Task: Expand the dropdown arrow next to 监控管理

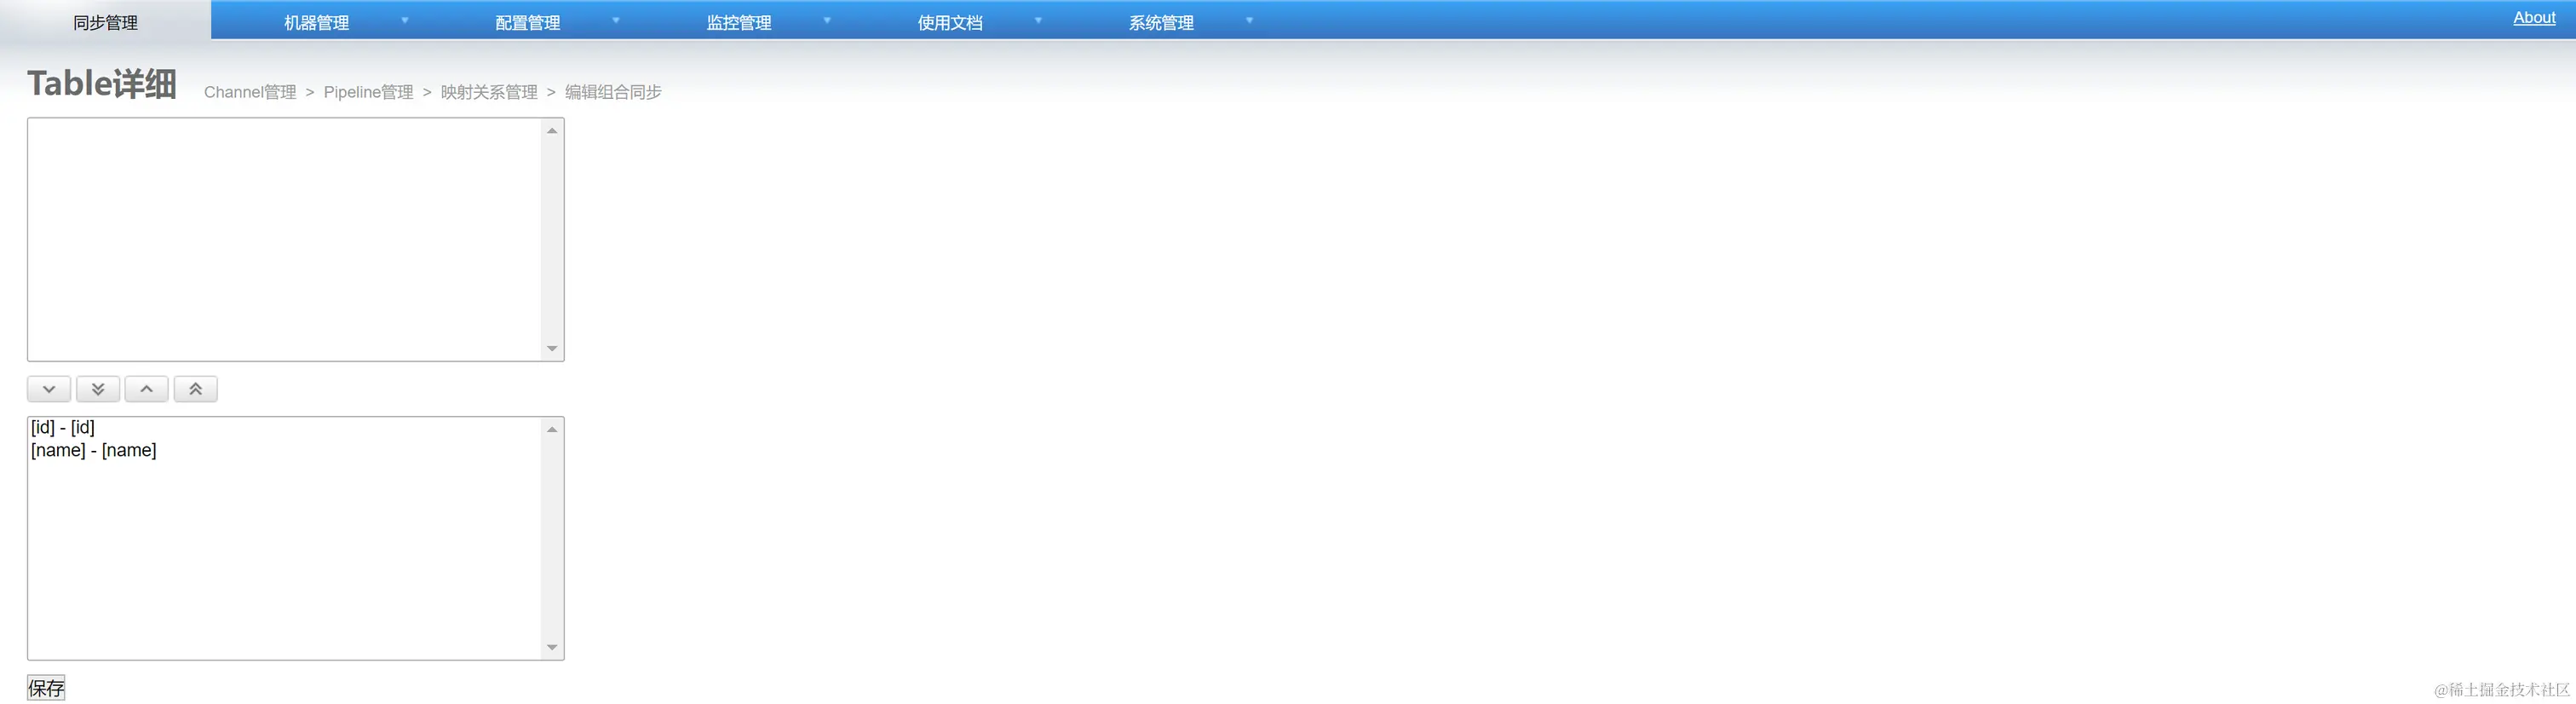Action: tap(827, 20)
